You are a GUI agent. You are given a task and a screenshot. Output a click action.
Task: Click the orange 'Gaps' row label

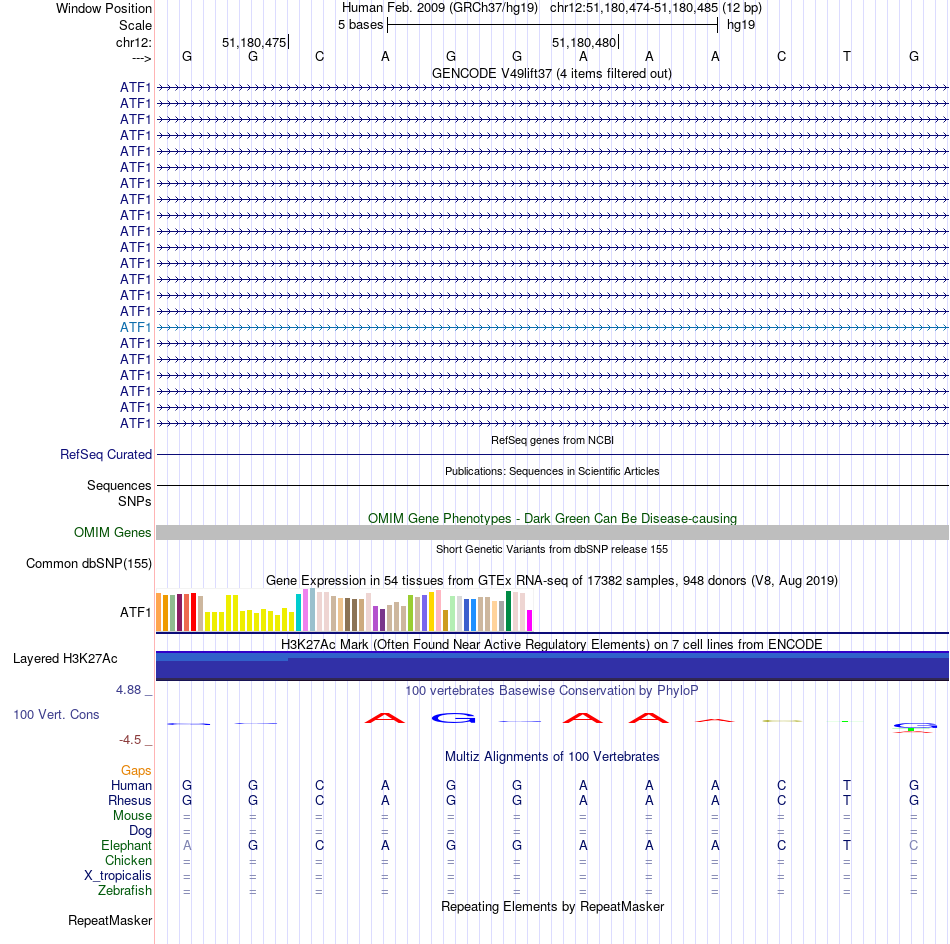[136, 771]
